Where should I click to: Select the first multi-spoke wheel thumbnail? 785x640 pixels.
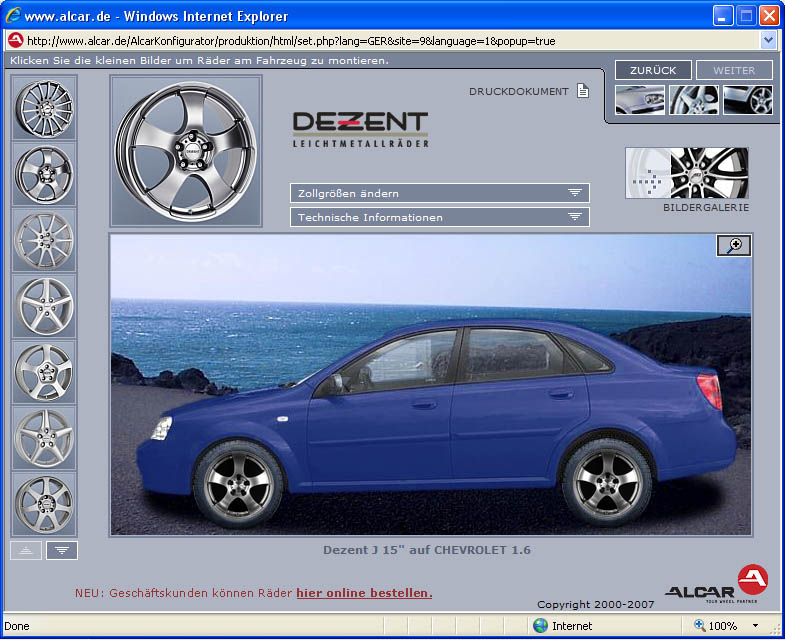click(43, 108)
